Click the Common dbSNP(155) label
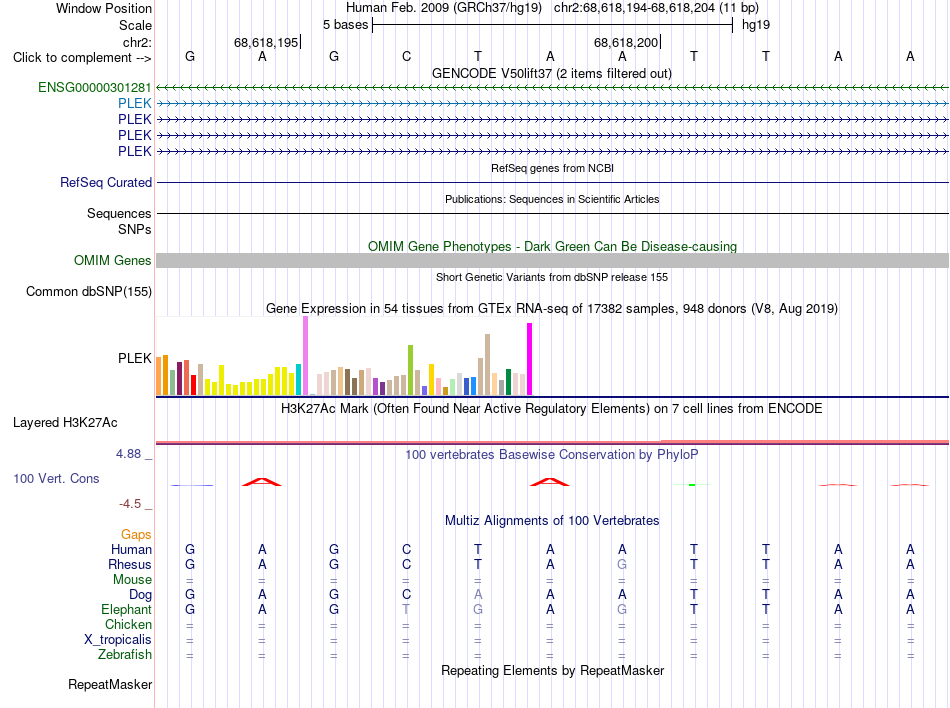The image size is (950, 708). tap(89, 291)
